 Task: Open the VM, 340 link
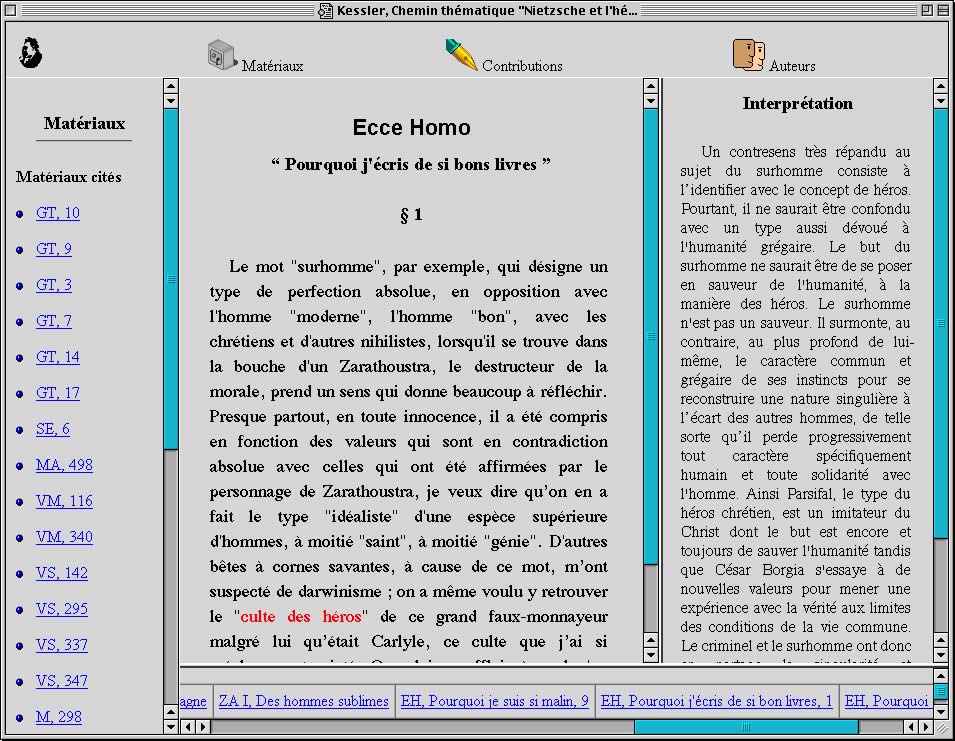(x=64, y=536)
